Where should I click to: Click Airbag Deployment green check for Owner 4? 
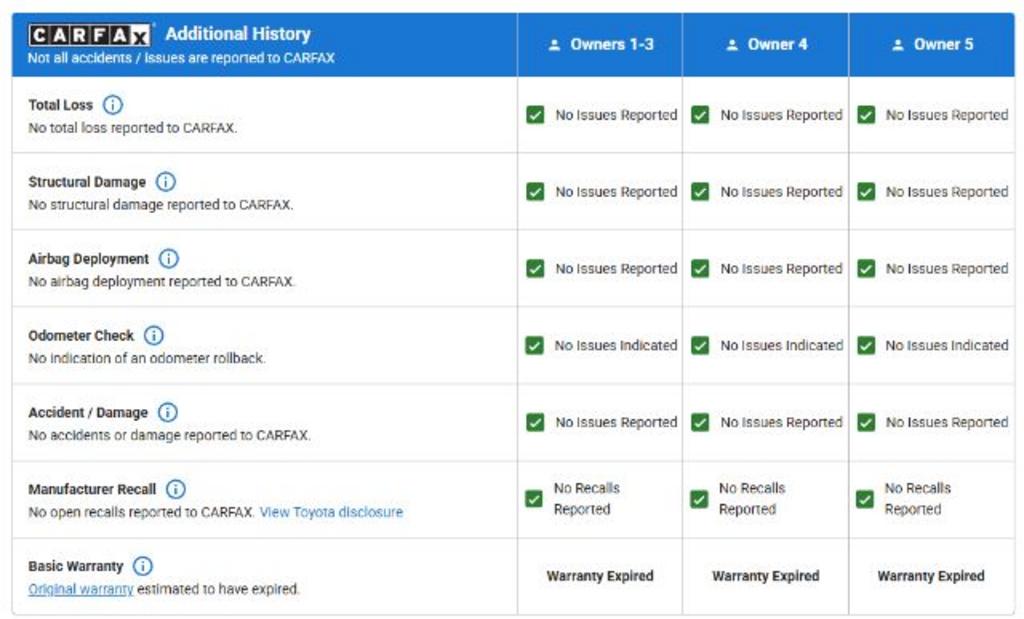(x=700, y=268)
